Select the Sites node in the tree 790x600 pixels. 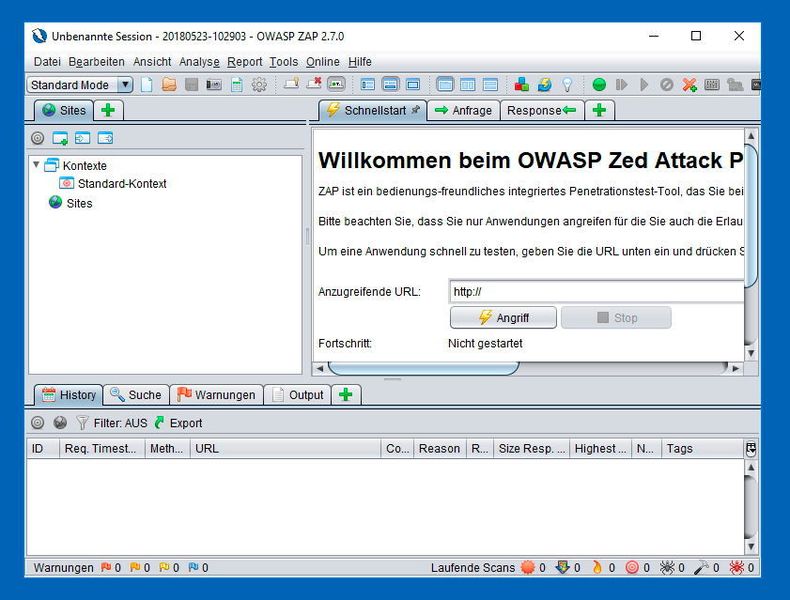(79, 203)
